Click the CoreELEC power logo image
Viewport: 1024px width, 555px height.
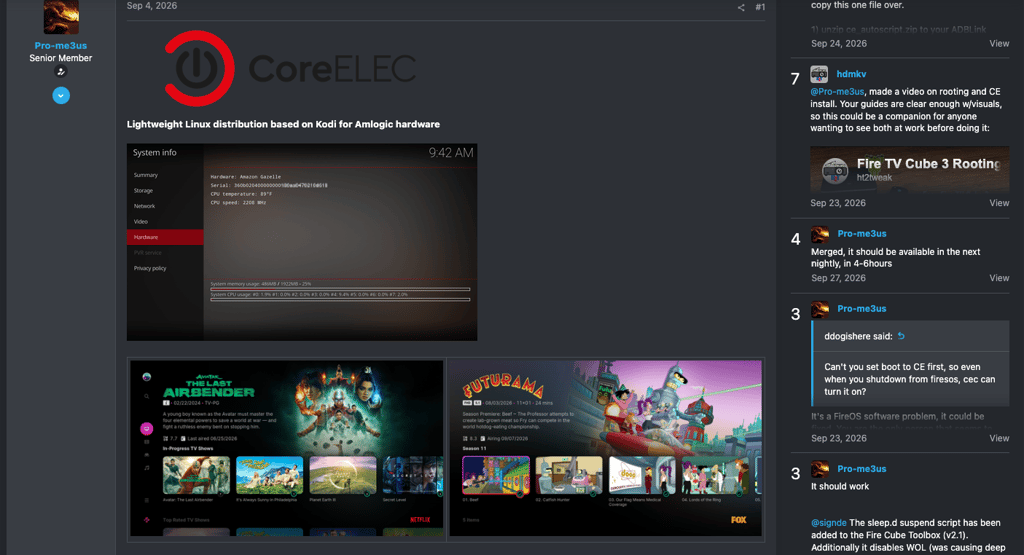pyautogui.click(x=199, y=69)
